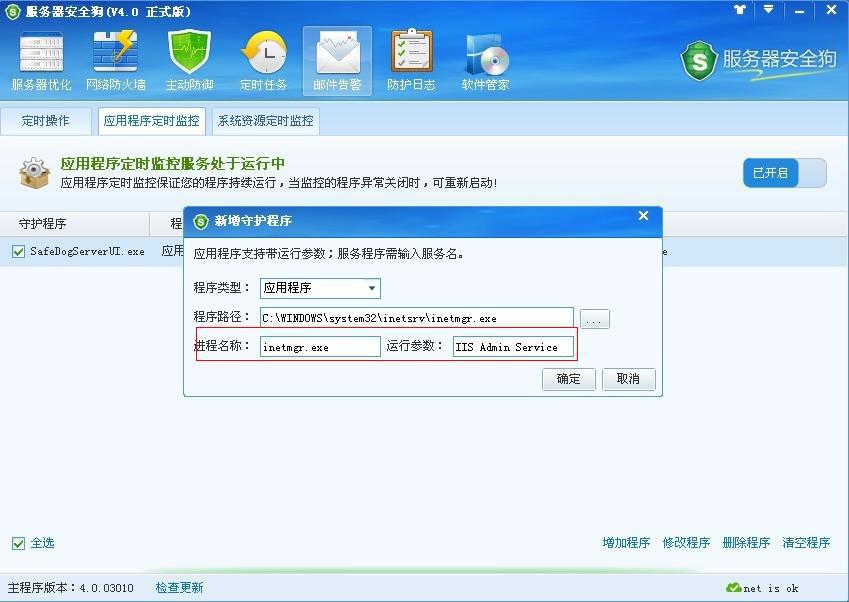This screenshot has height=602, width=849.
Task: Uncheck the SafeDogServerUI.exe entry
Action: click(x=18, y=251)
